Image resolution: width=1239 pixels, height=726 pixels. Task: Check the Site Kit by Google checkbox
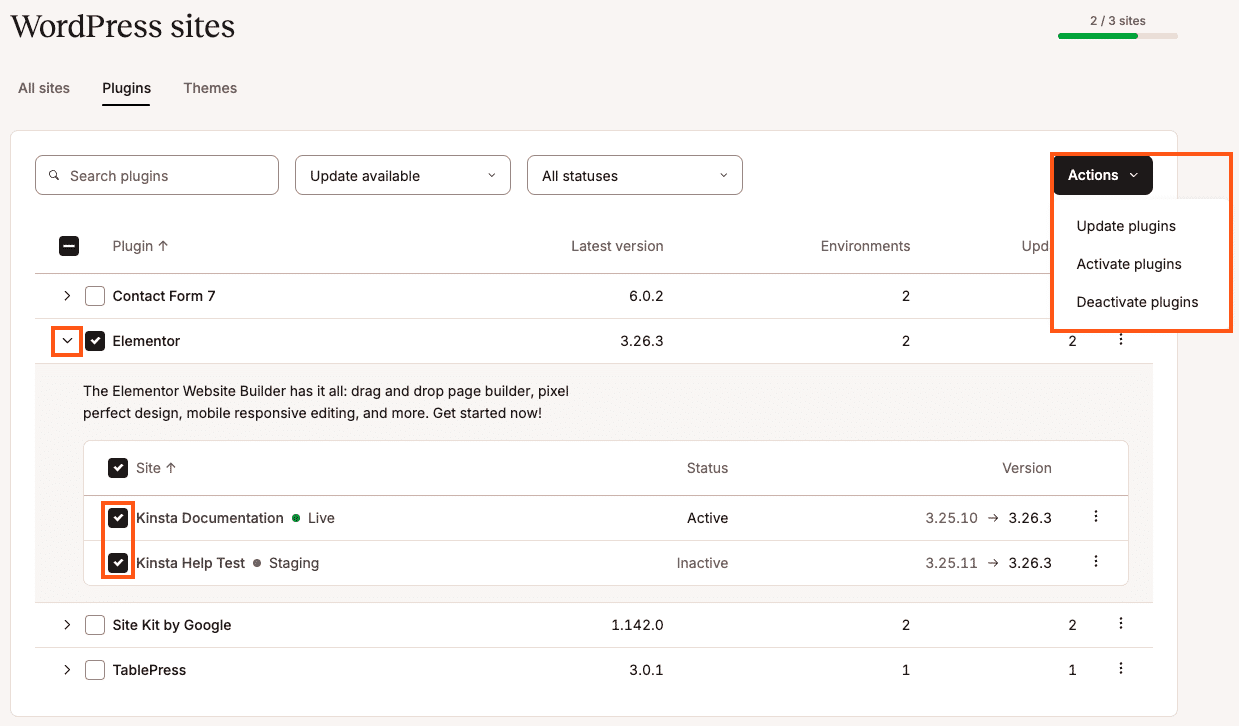(95, 625)
